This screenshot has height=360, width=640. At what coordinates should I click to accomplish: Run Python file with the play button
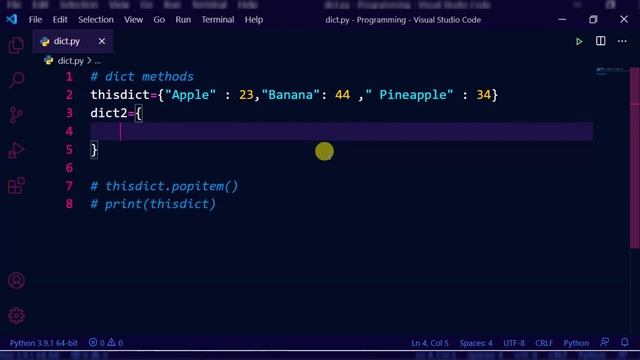tap(579, 41)
